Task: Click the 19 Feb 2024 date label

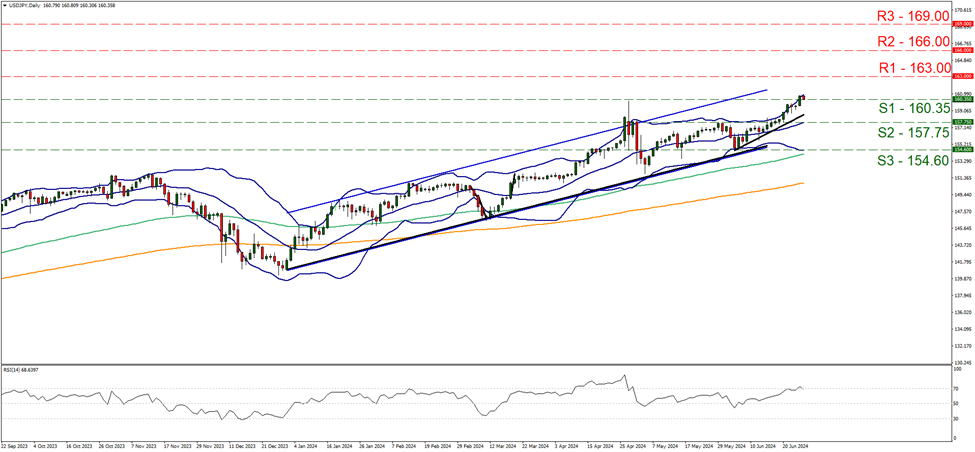Action: click(437, 446)
